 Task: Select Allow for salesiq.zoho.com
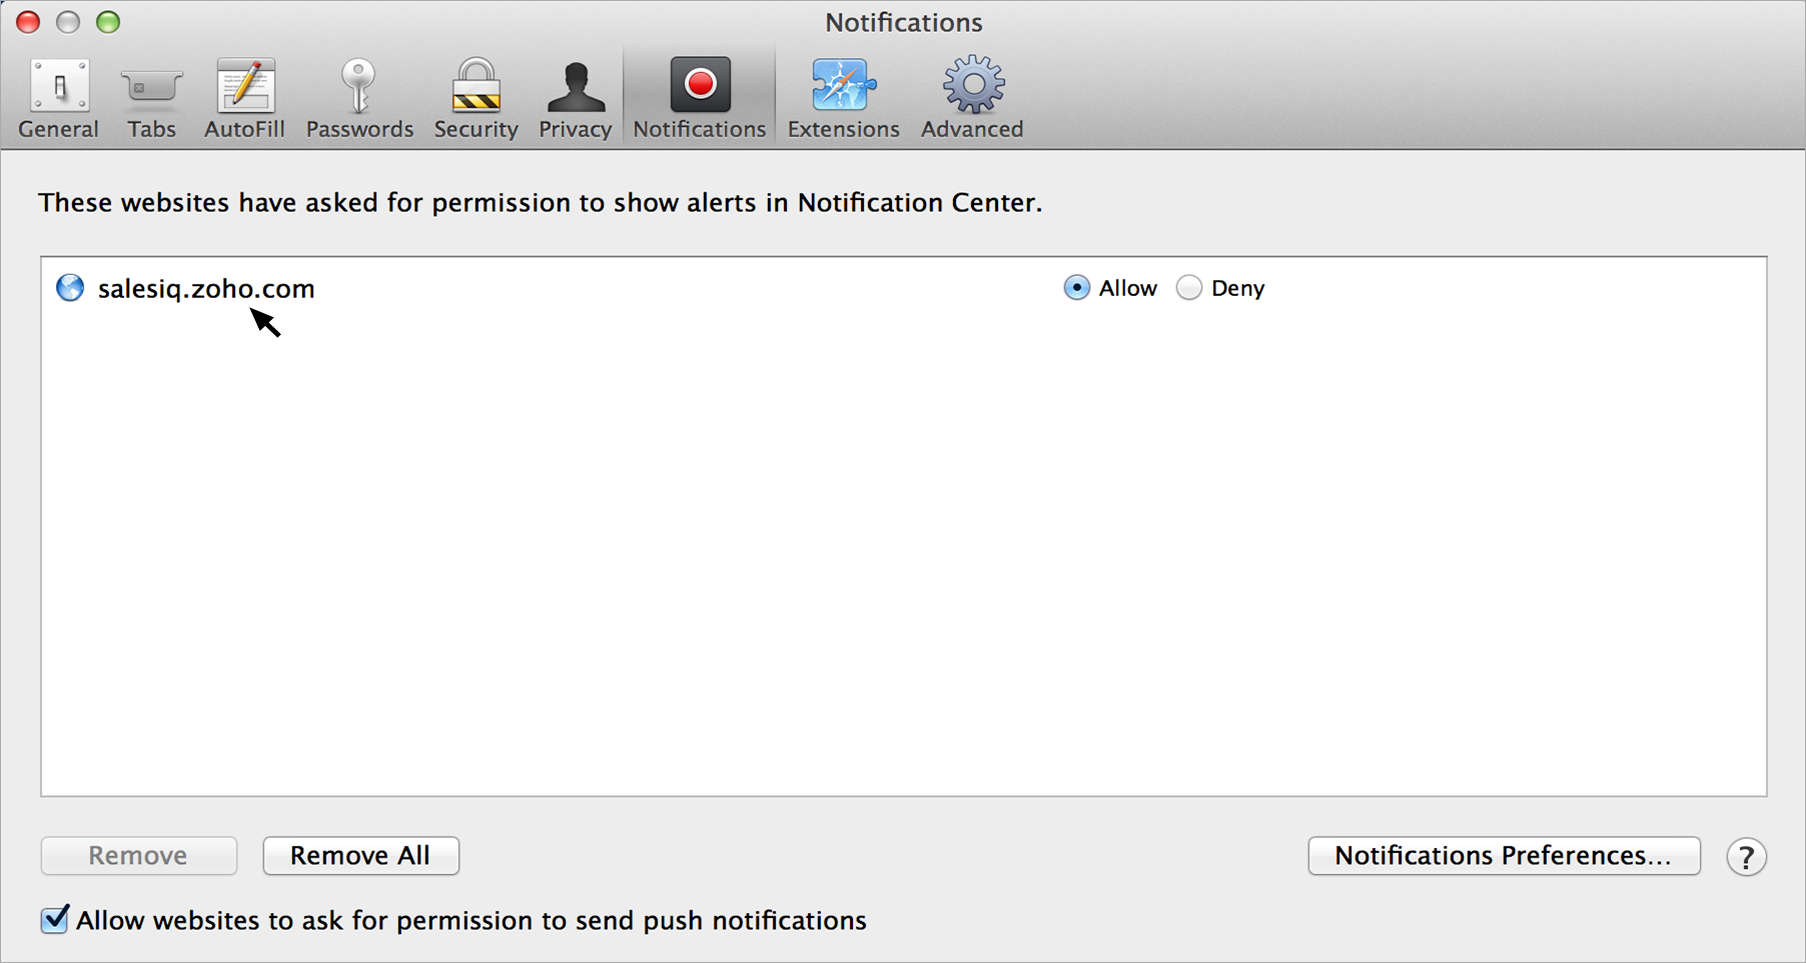(1076, 288)
